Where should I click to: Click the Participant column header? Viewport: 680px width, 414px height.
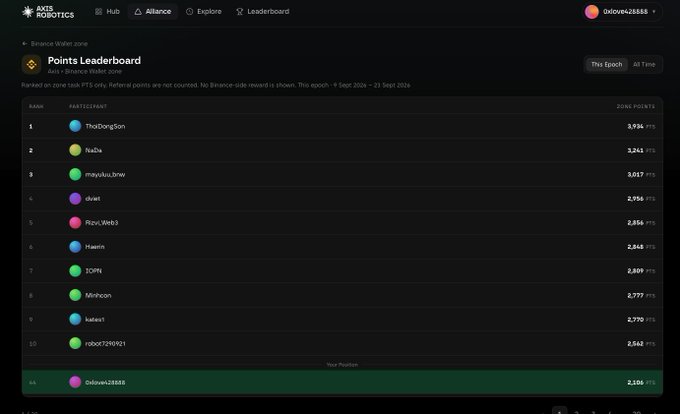click(x=88, y=106)
